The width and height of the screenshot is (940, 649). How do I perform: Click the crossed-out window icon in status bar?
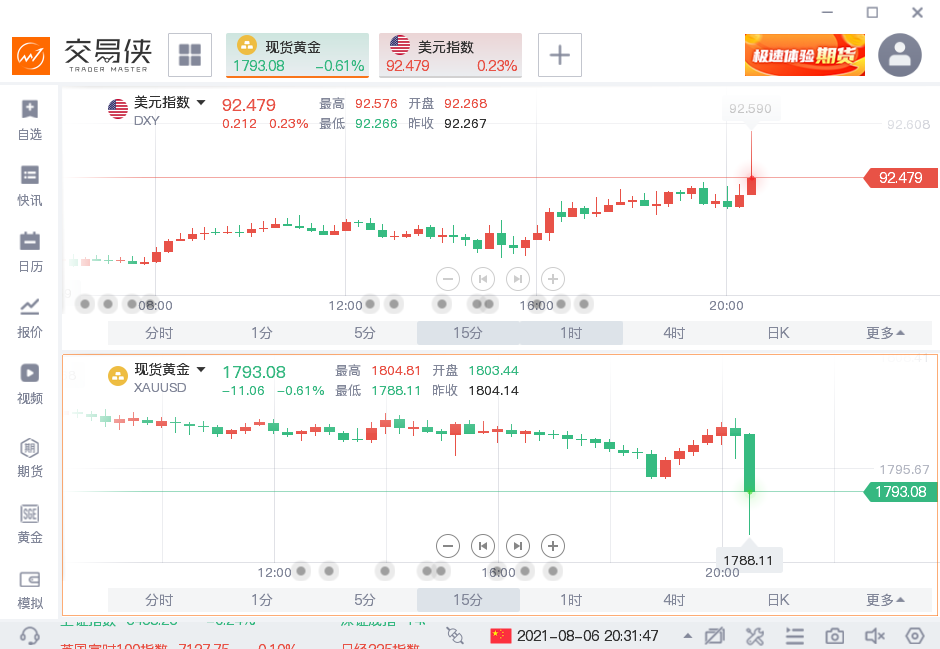click(x=715, y=636)
